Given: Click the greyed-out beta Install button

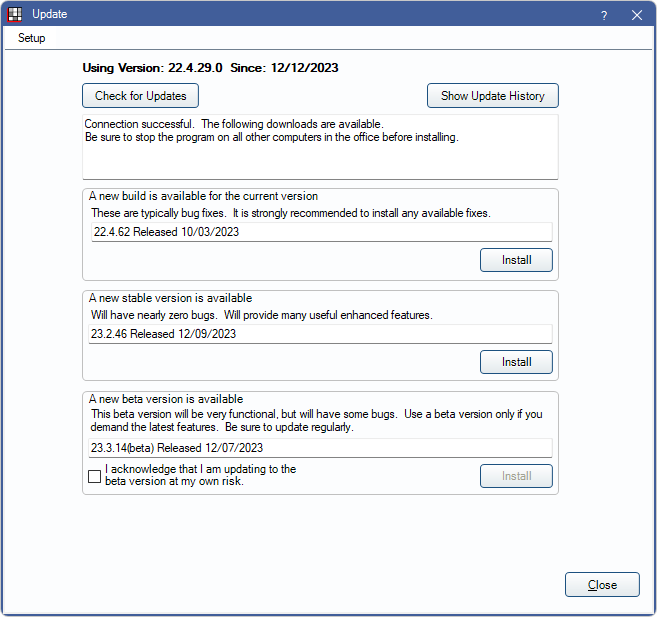Looking at the screenshot, I should point(516,476).
